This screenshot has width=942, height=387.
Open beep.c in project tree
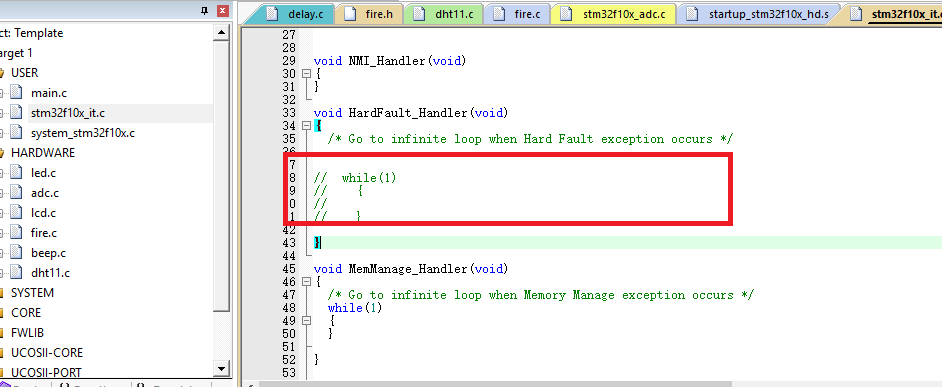coord(48,252)
